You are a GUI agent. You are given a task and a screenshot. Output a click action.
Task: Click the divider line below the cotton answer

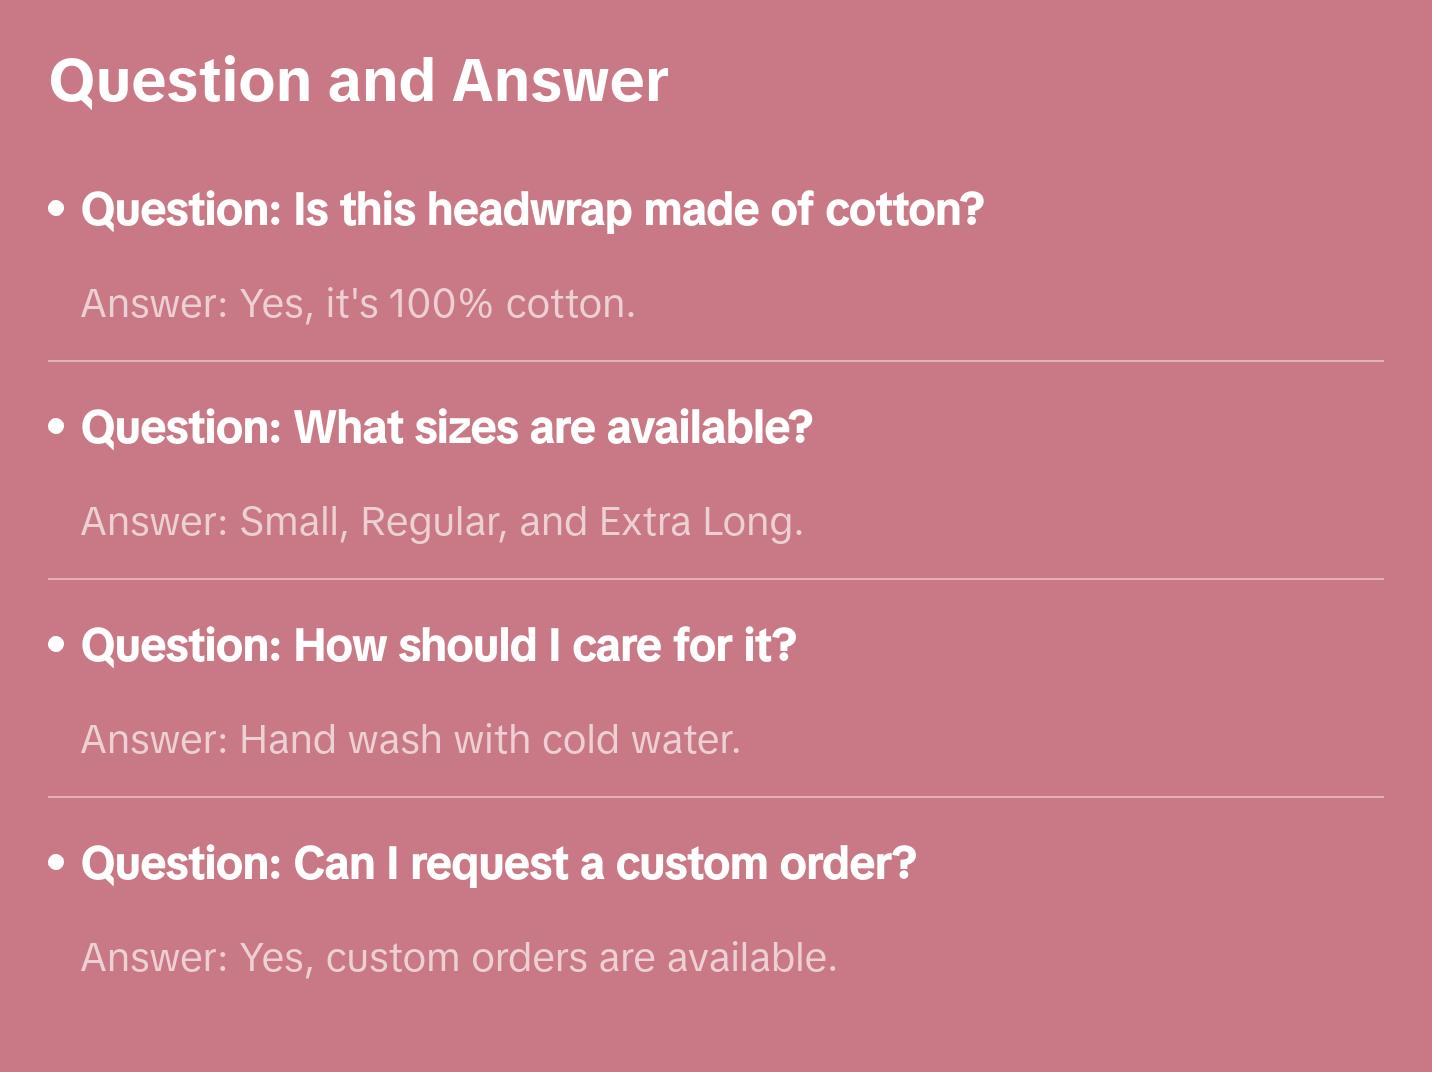pos(715,361)
